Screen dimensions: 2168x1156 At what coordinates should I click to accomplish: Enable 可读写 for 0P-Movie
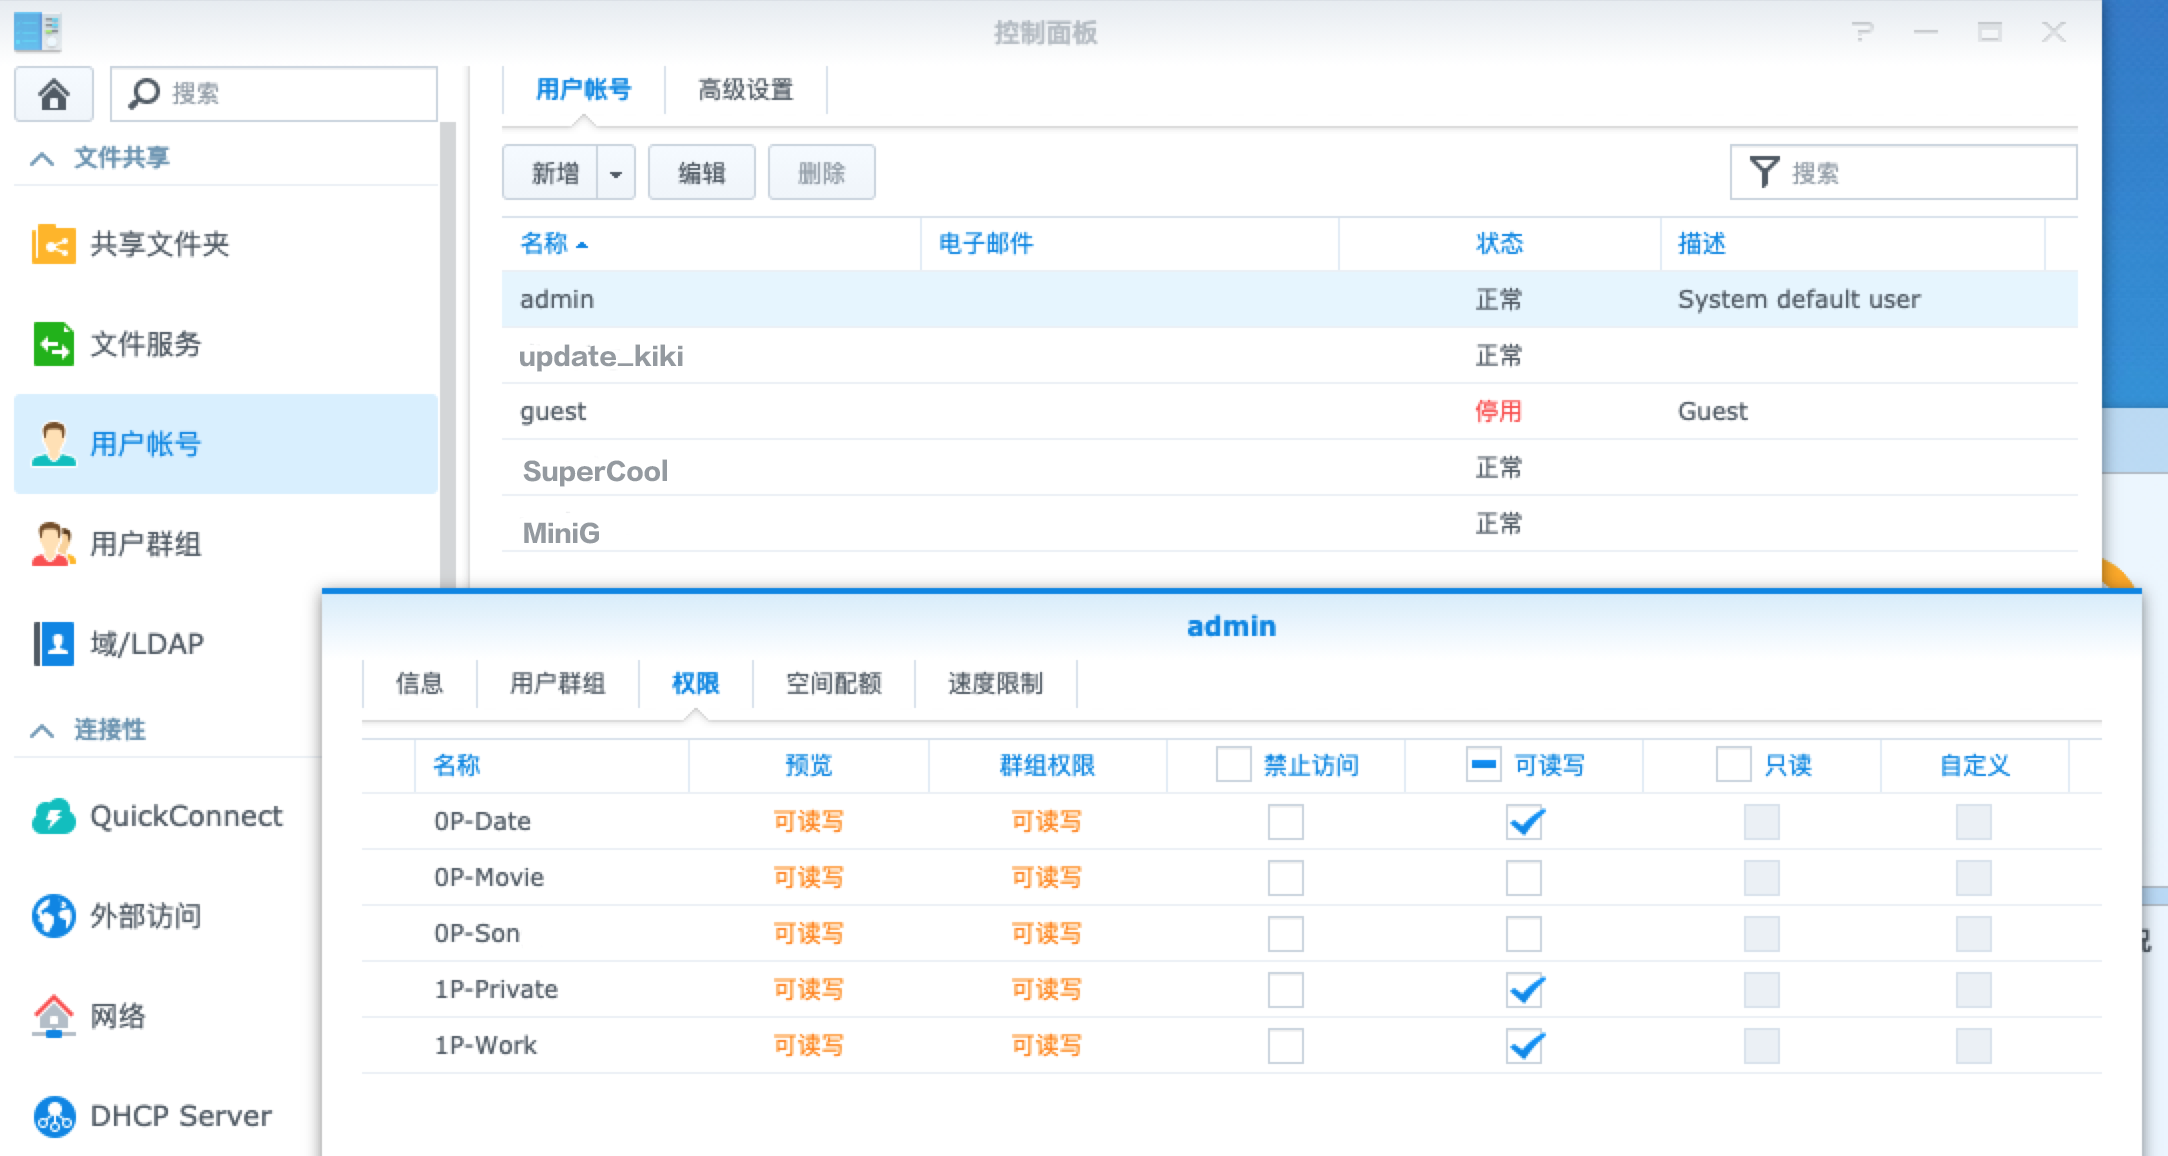1523,878
